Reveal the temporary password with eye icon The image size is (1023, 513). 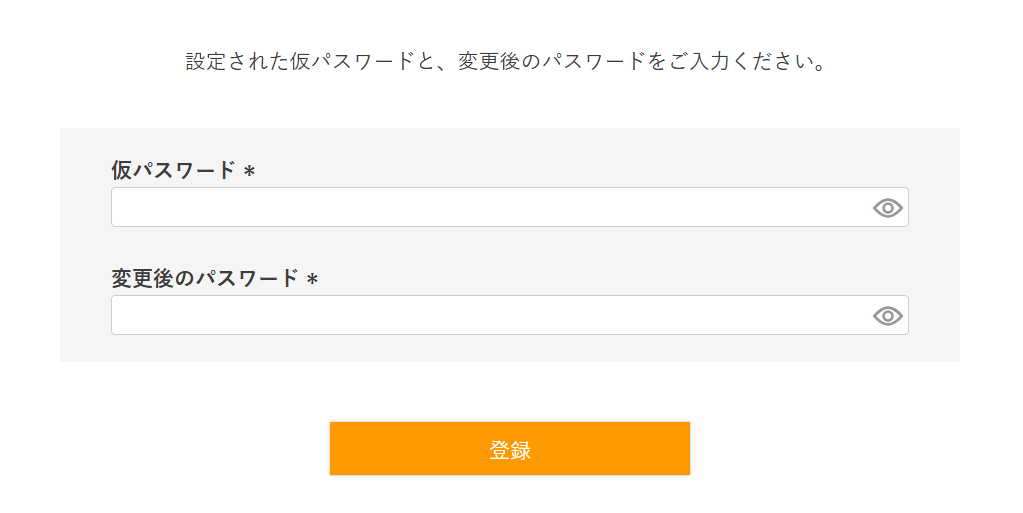pos(887,208)
